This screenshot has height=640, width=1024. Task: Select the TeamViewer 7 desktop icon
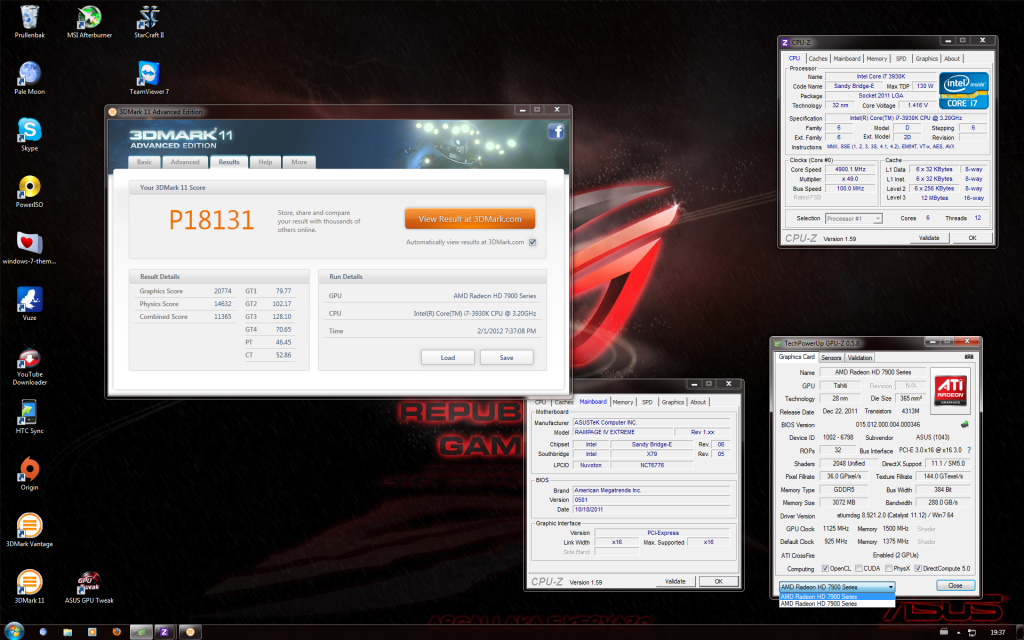tap(149, 78)
